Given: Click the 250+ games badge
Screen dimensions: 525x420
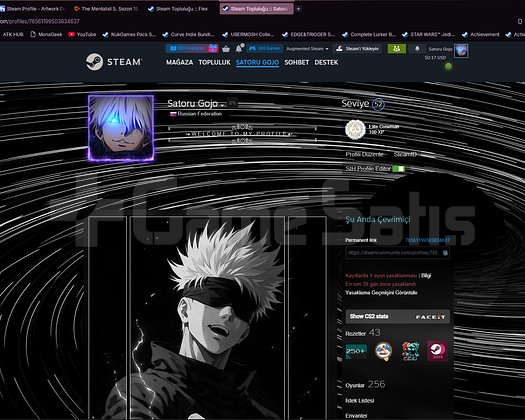Looking at the screenshot, I should (x=356, y=351).
